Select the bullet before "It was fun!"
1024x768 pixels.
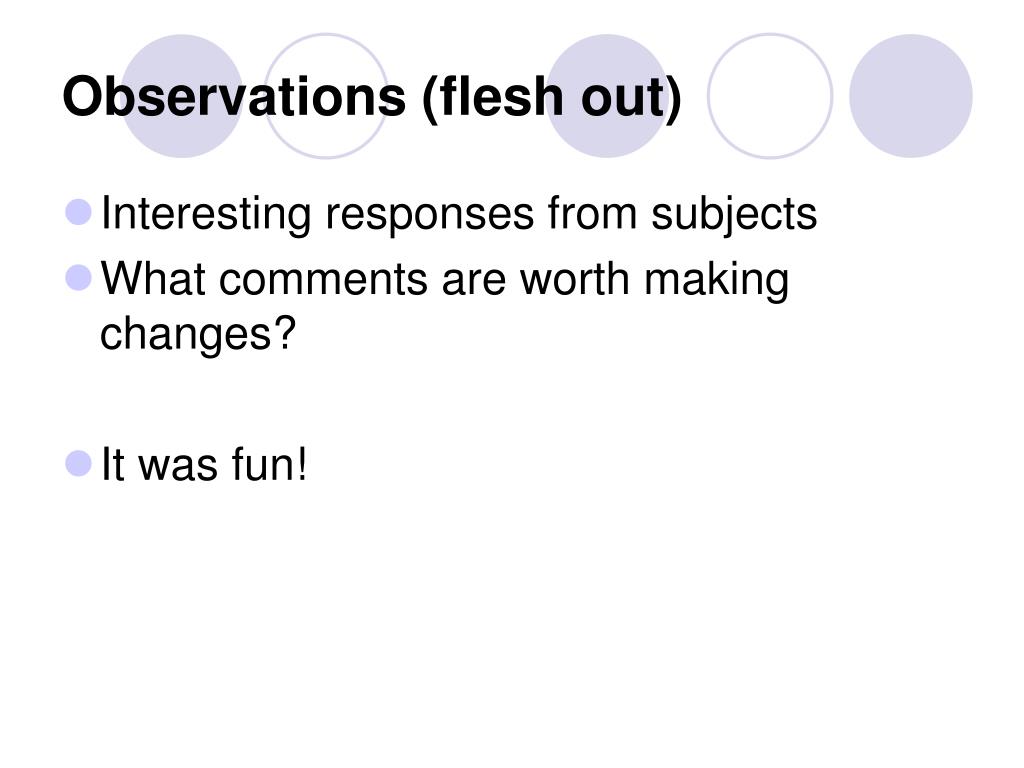pos(78,464)
